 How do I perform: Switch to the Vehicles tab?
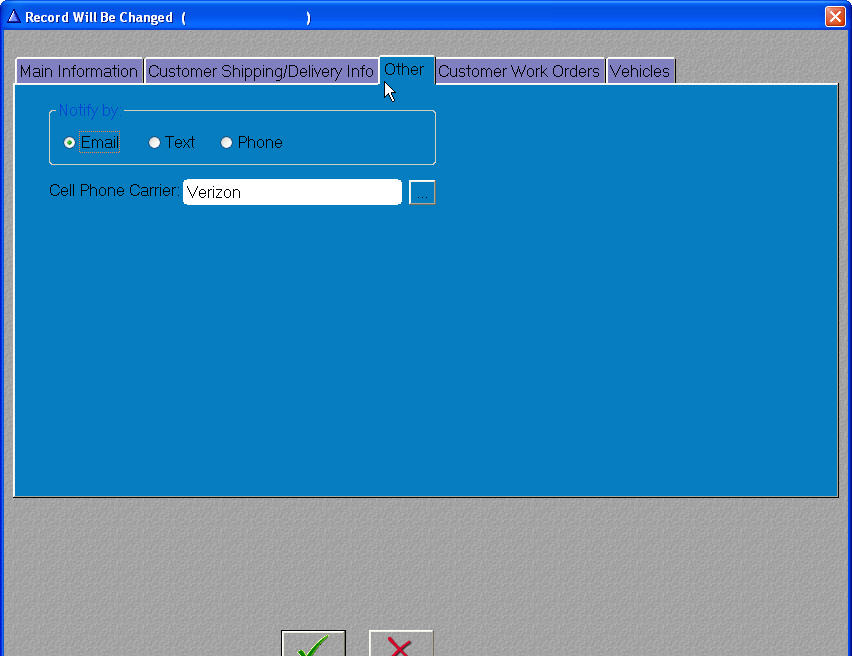coord(640,71)
